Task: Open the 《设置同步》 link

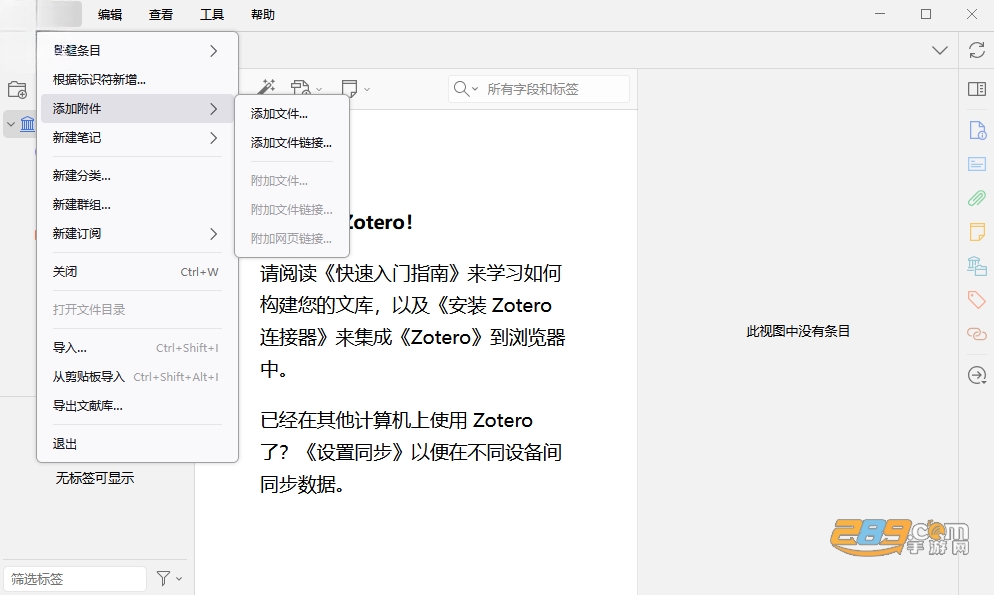Action: 353,452
